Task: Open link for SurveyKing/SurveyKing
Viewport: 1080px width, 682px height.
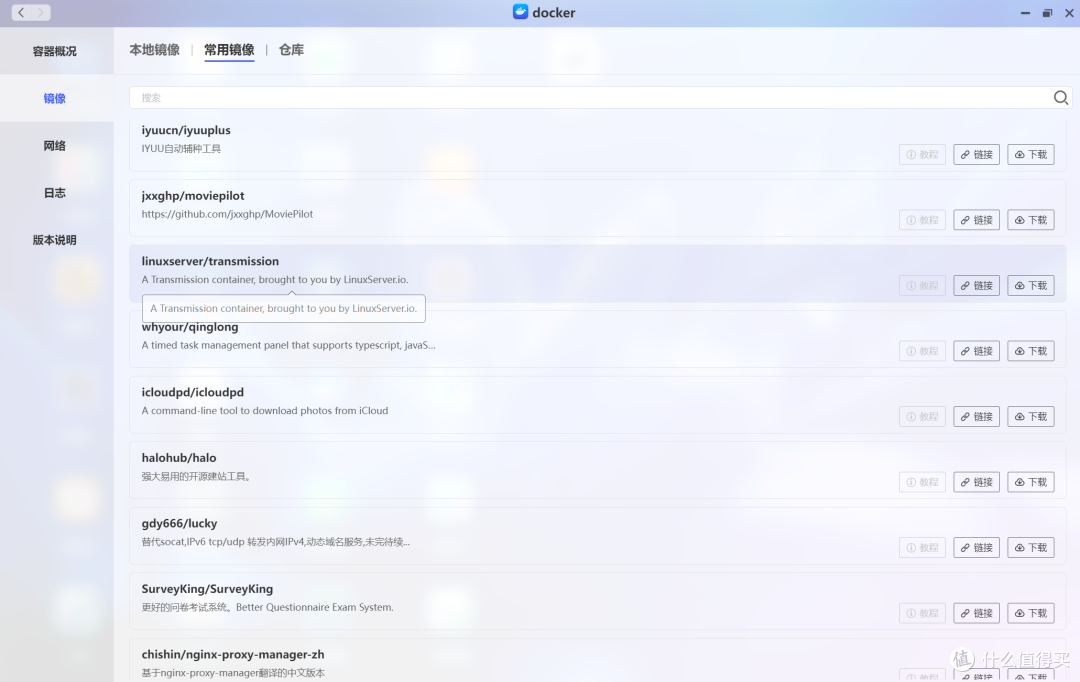Action: [x=977, y=612]
